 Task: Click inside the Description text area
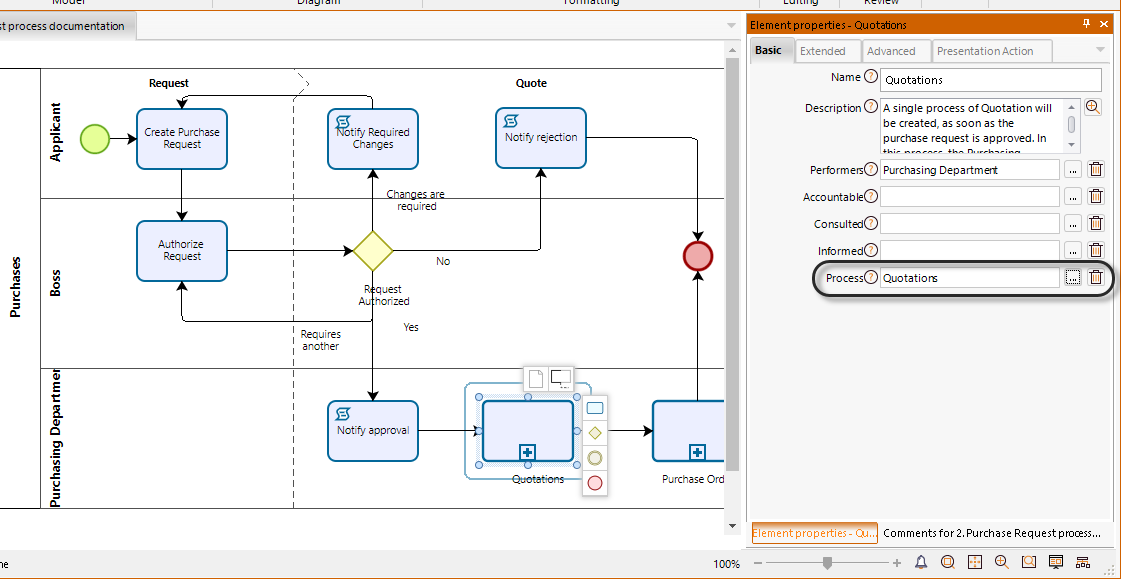[x=972, y=126]
